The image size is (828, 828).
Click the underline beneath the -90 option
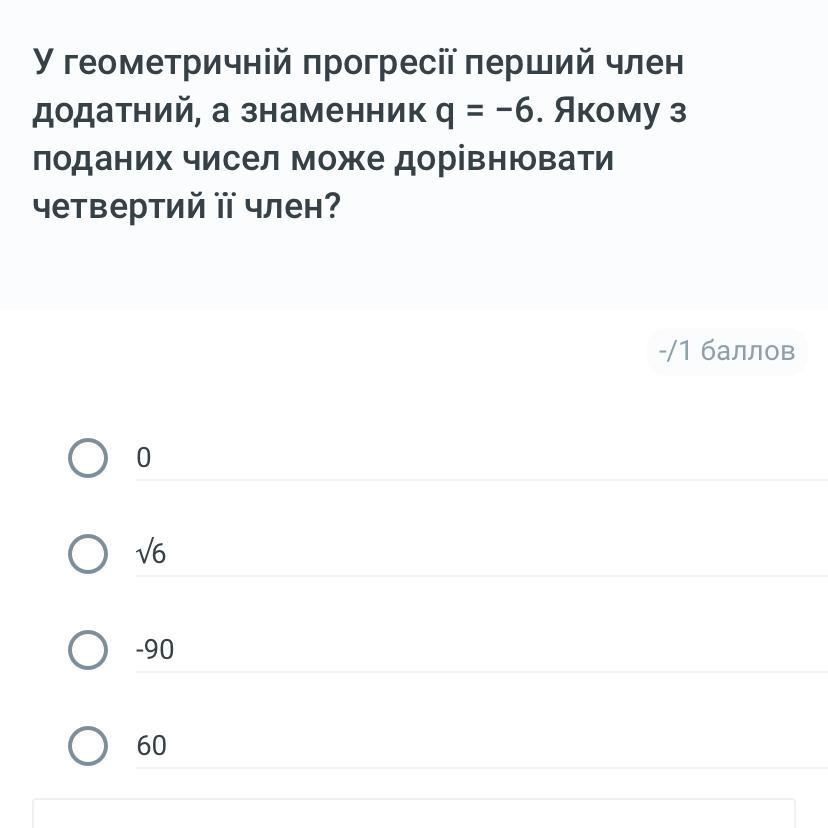(480, 672)
